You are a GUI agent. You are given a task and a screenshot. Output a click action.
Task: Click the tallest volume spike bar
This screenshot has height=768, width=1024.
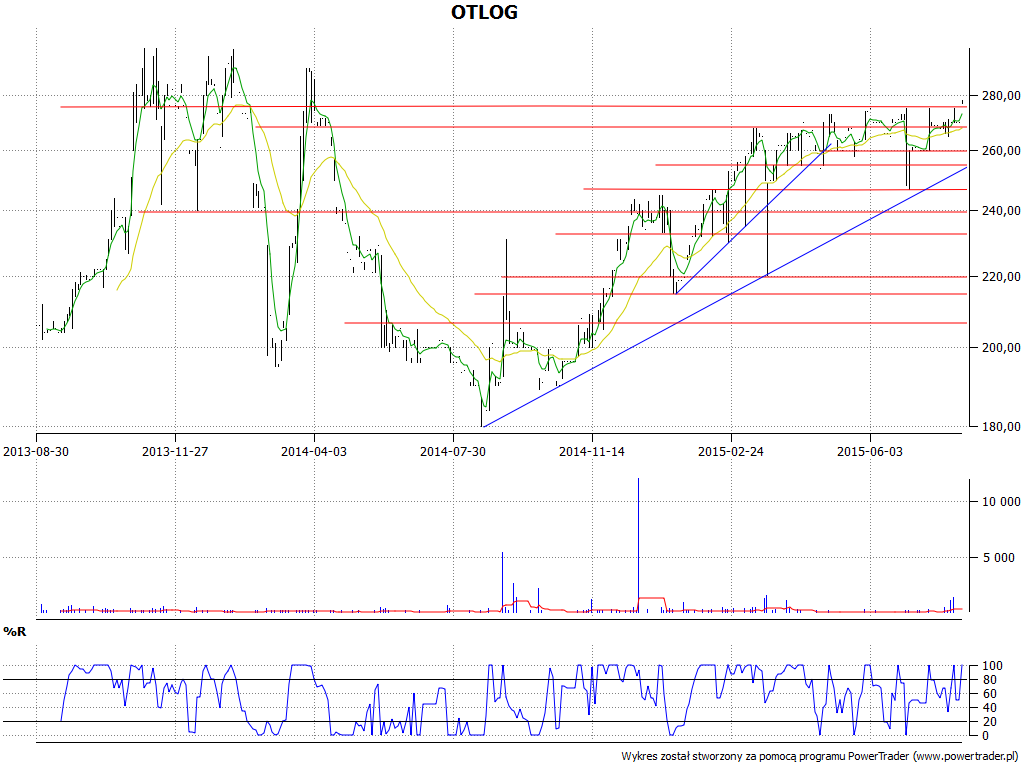click(638, 545)
